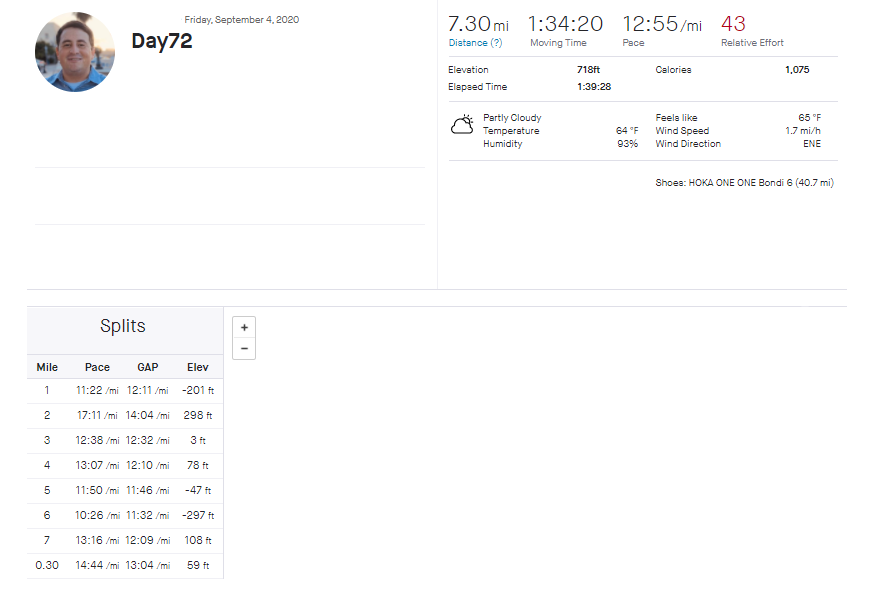The image size is (872, 590).
Task: Click the partly cloudy weather icon
Action: click(462, 125)
